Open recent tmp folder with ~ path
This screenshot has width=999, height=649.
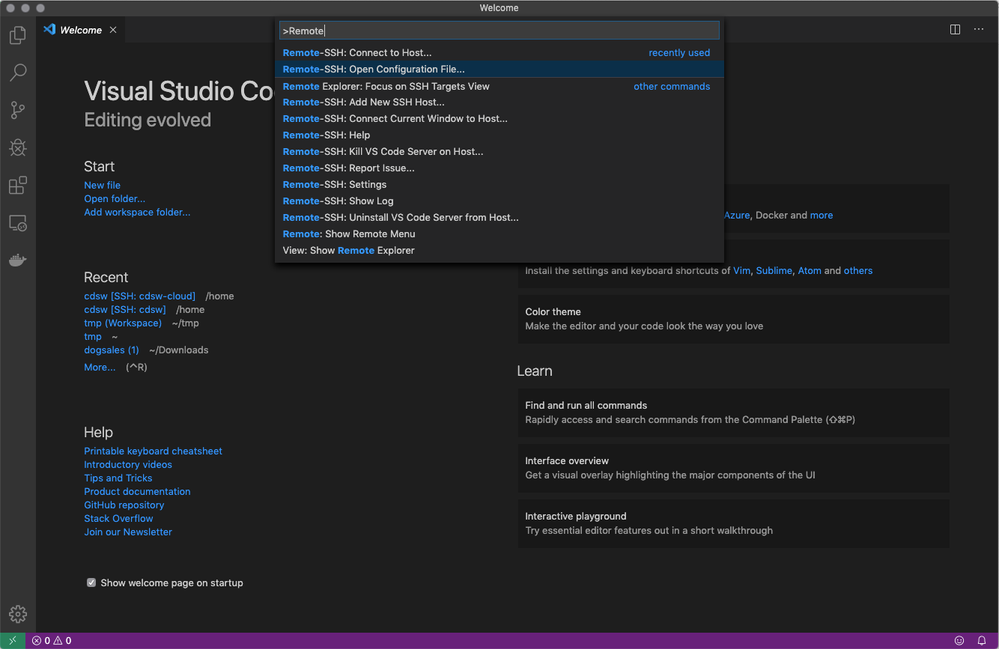[92, 336]
